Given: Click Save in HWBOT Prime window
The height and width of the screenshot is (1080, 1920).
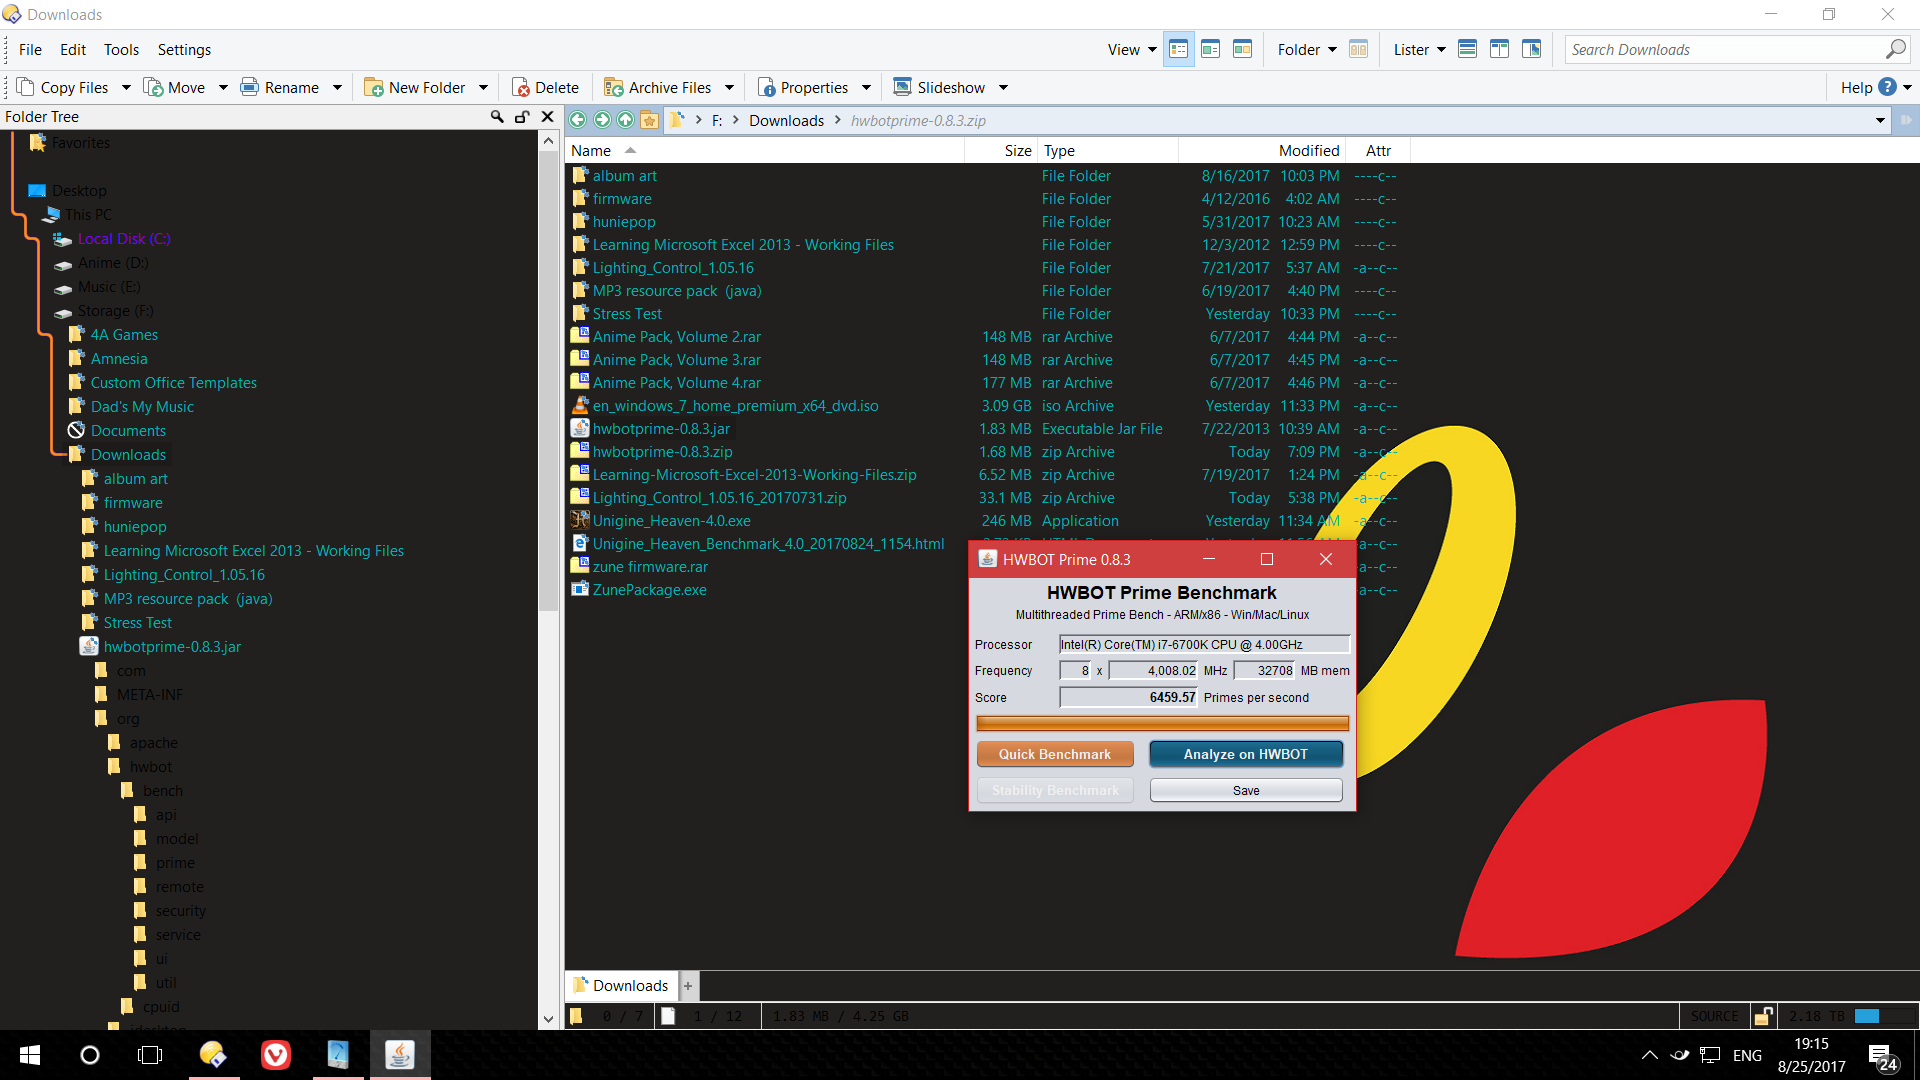Looking at the screenshot, I should click(1246, 790).
